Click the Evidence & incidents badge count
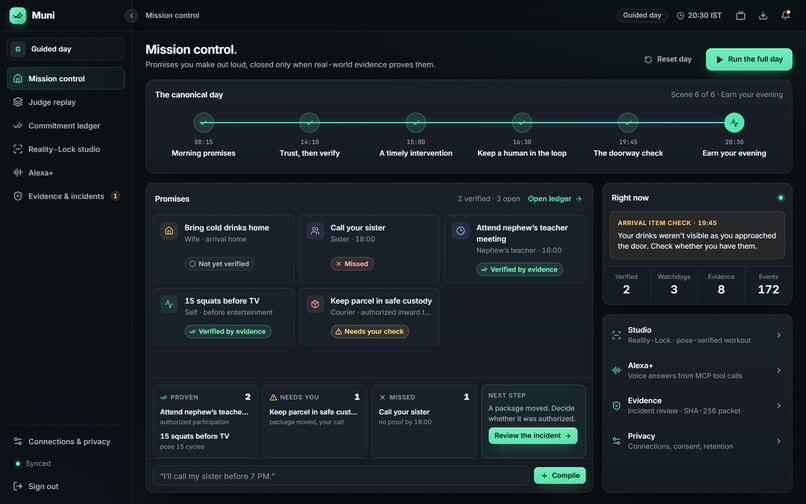Viewport: 806px width, 504px height. (115, 196)
